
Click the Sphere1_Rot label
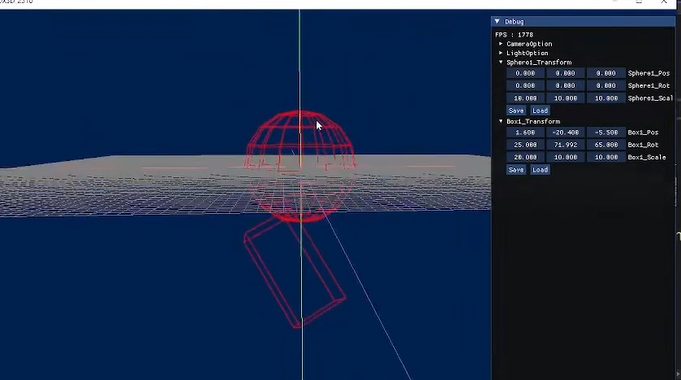coord(649,86)
